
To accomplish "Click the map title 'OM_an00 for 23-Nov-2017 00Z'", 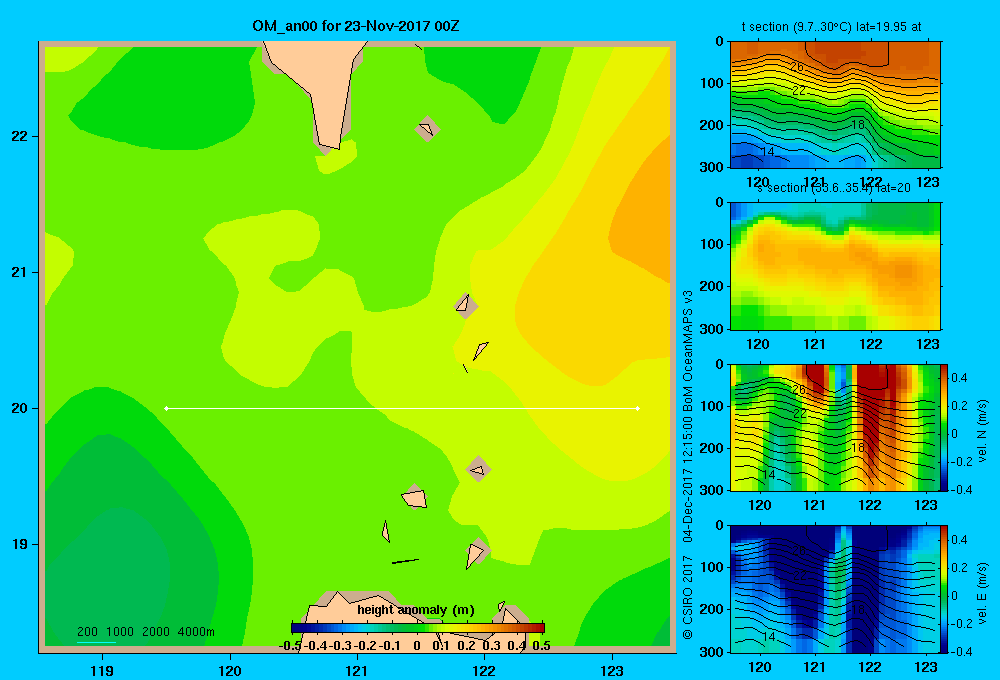I will (356, 26).
